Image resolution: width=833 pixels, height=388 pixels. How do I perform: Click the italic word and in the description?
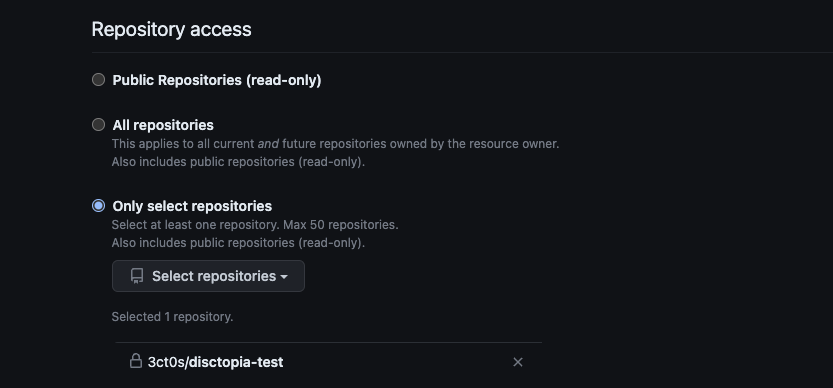coord(268,144)
